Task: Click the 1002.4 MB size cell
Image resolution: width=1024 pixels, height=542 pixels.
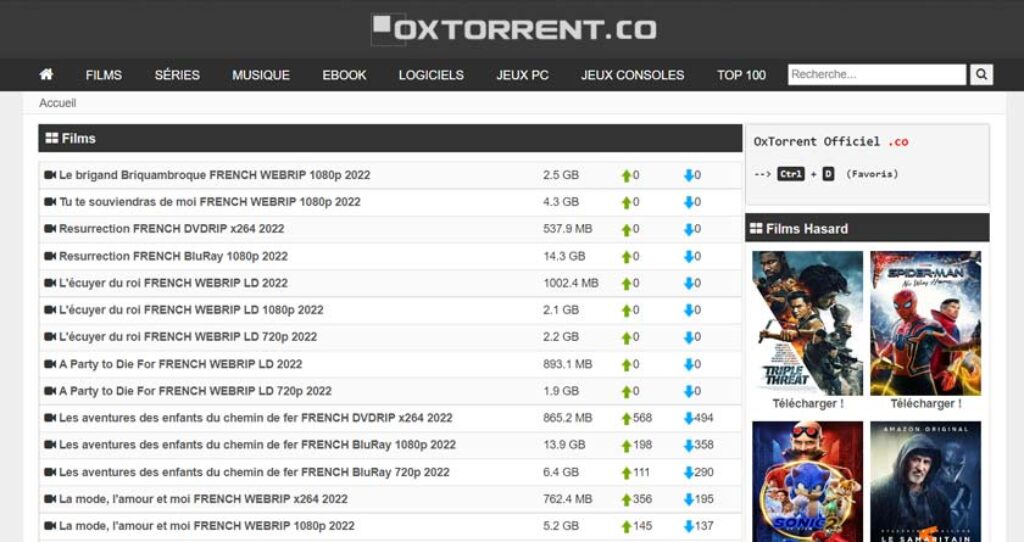Action: (x=571, y=283)
